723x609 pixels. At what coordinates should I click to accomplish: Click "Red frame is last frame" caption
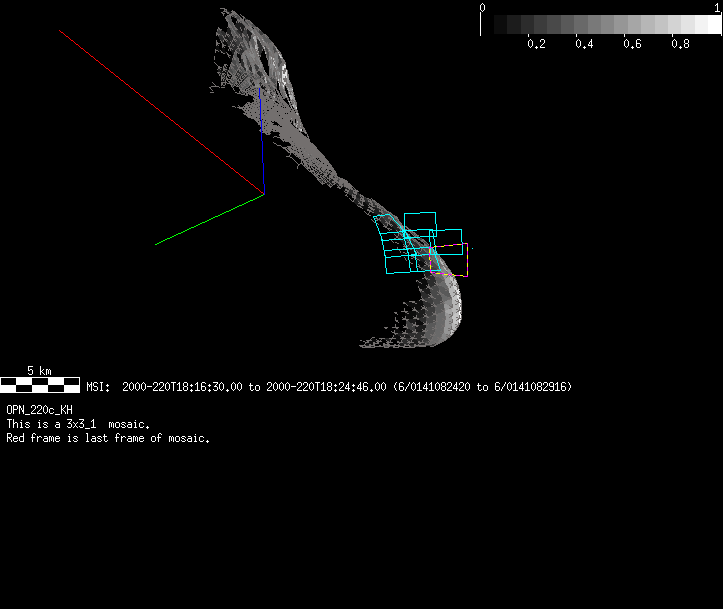point(108,438)
